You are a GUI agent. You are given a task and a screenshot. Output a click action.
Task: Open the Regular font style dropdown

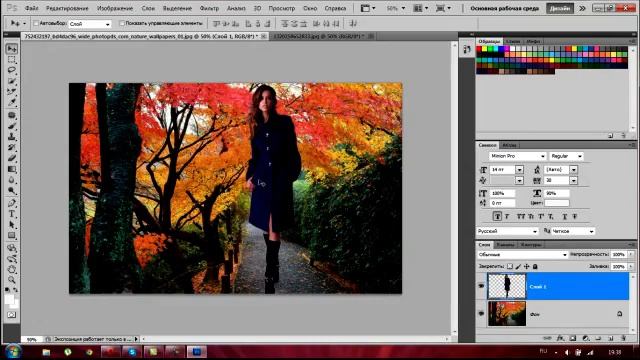567,156
